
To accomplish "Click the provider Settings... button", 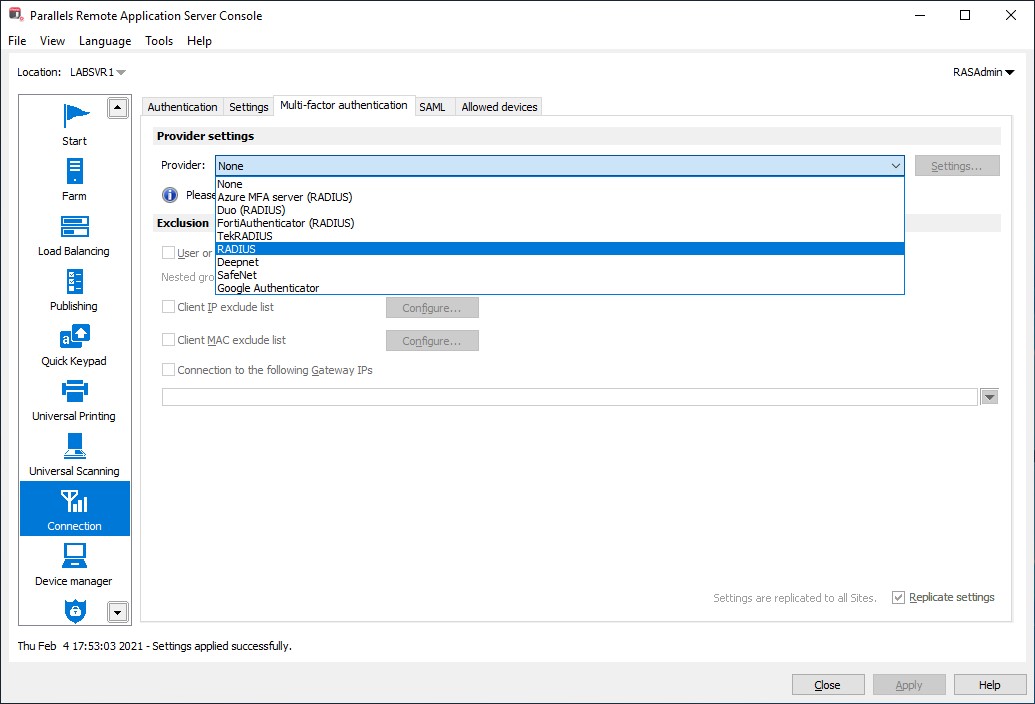I will coord(956,166).
